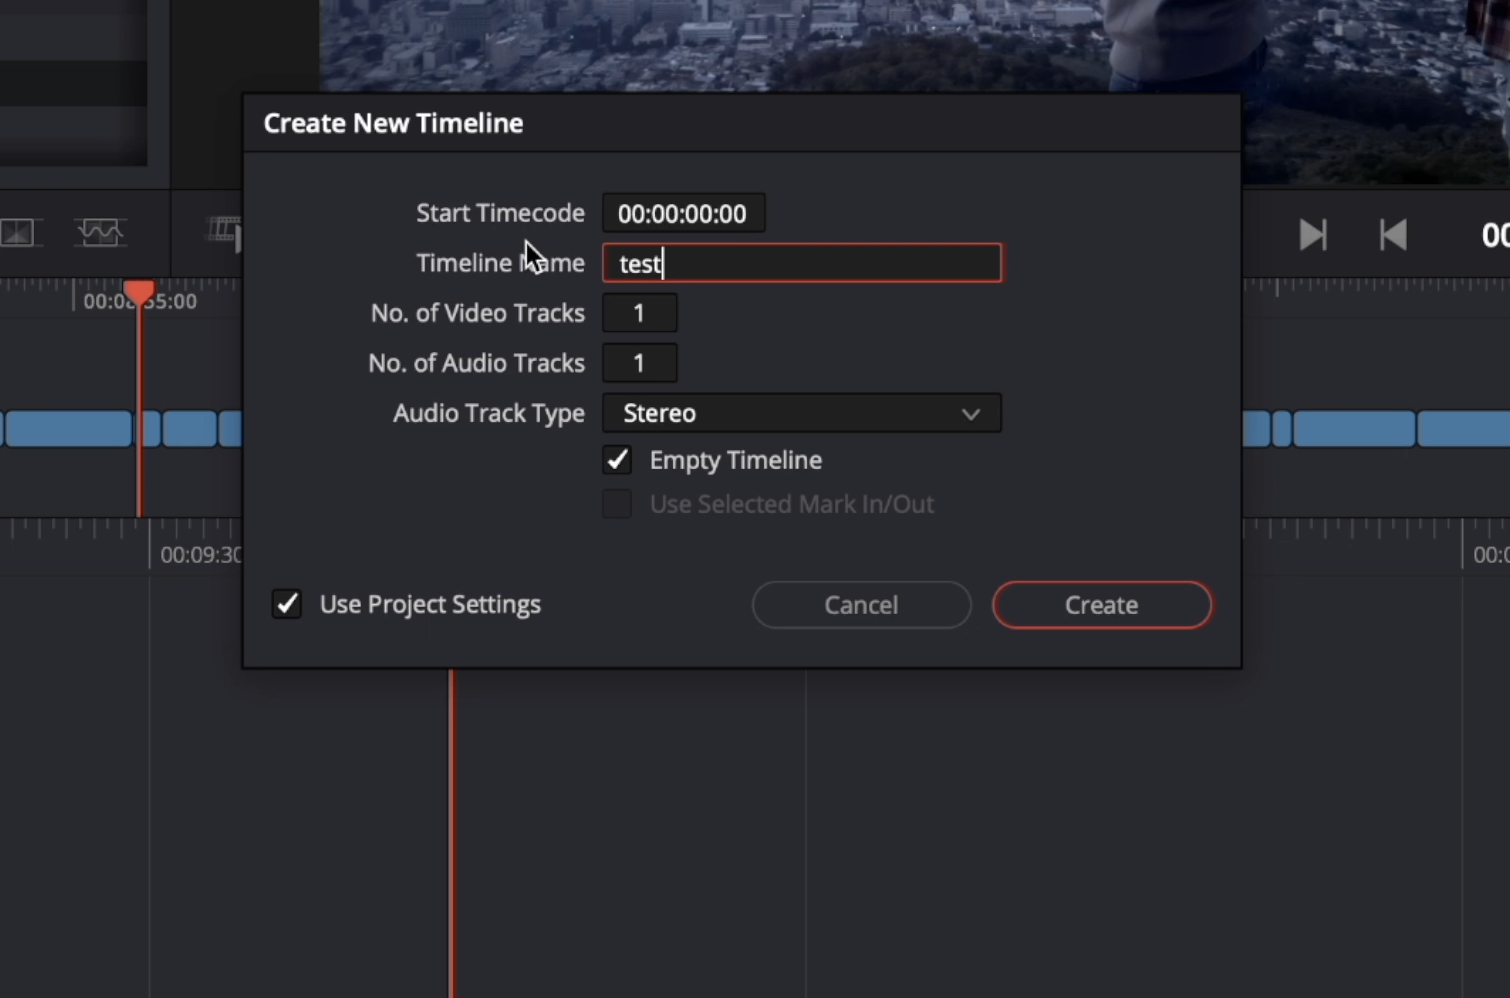The image size is (1510, 998).
Task: Click the Create button
Action: 1101,605
